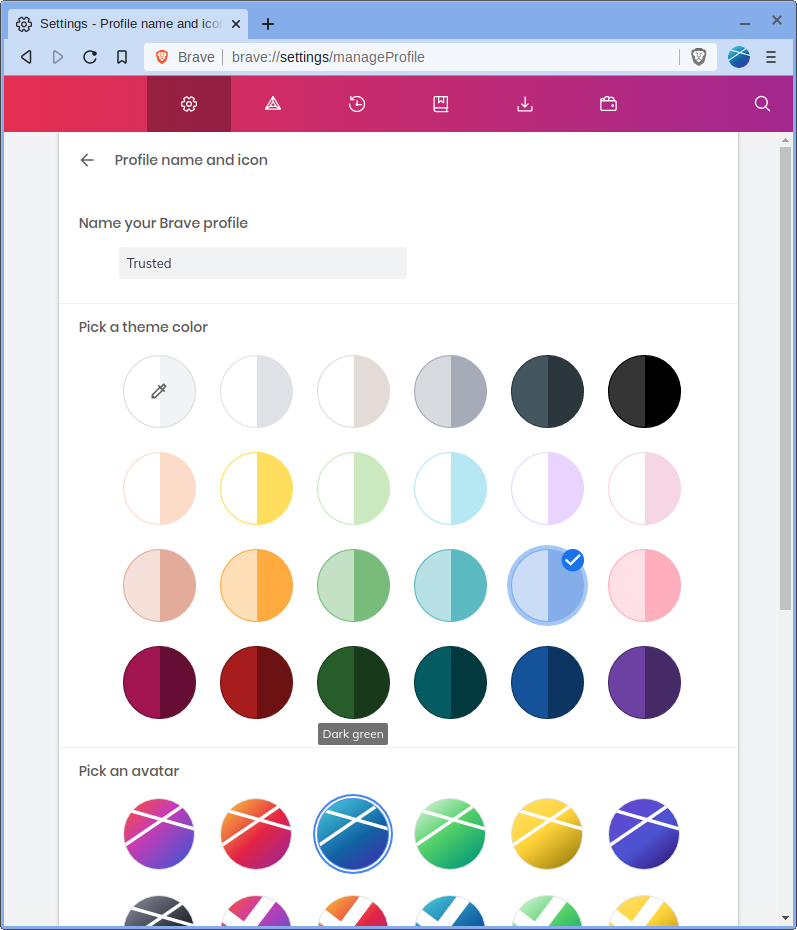Bookmark this page from the toolbar
The image size is (797, 930).
click(x=122, y=57)
